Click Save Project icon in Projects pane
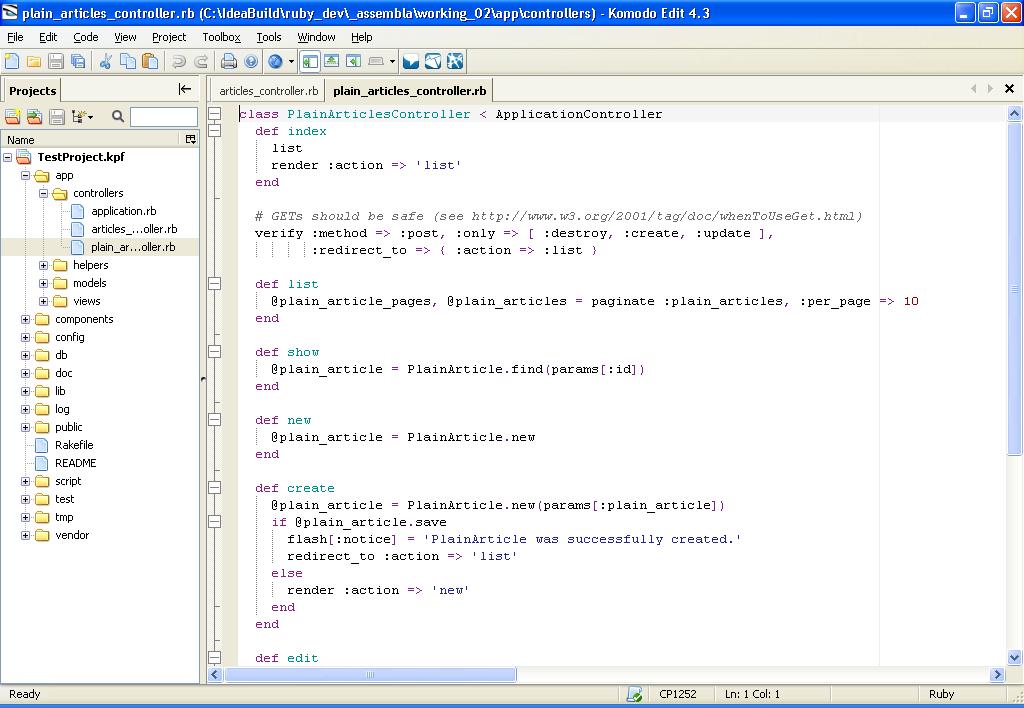This screenshot has width=1024, height=708. point(57,117)
